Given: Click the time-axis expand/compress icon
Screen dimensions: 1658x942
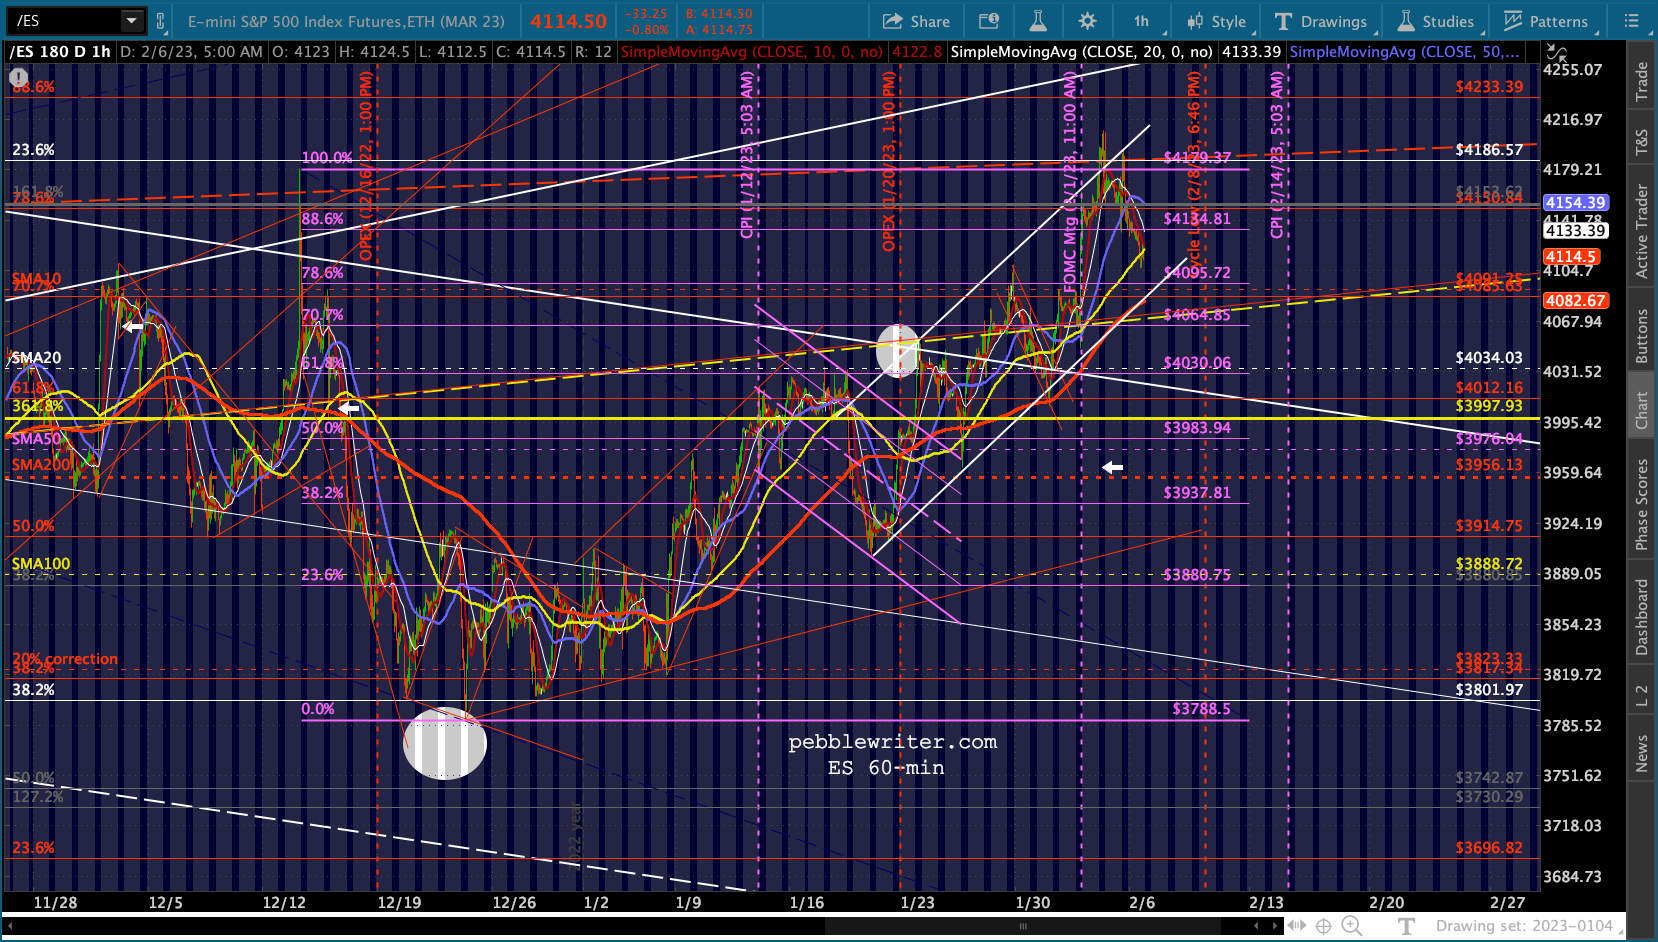Looking at the screenshot, I should 1297,926.
